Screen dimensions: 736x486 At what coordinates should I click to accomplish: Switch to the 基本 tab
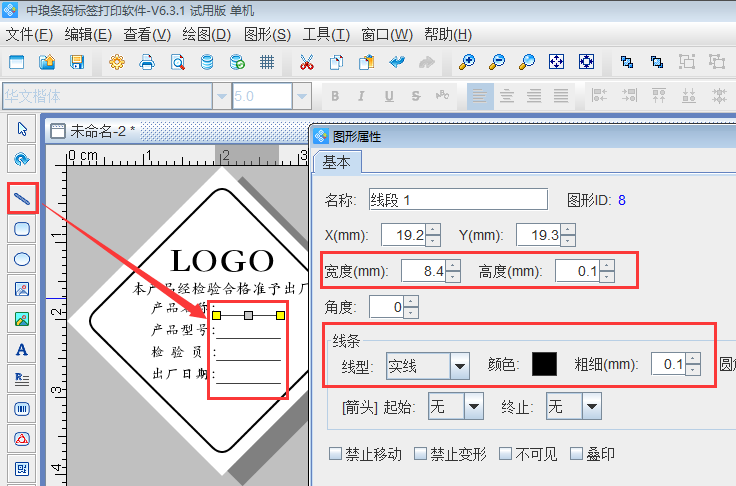[x=337, y=163]
